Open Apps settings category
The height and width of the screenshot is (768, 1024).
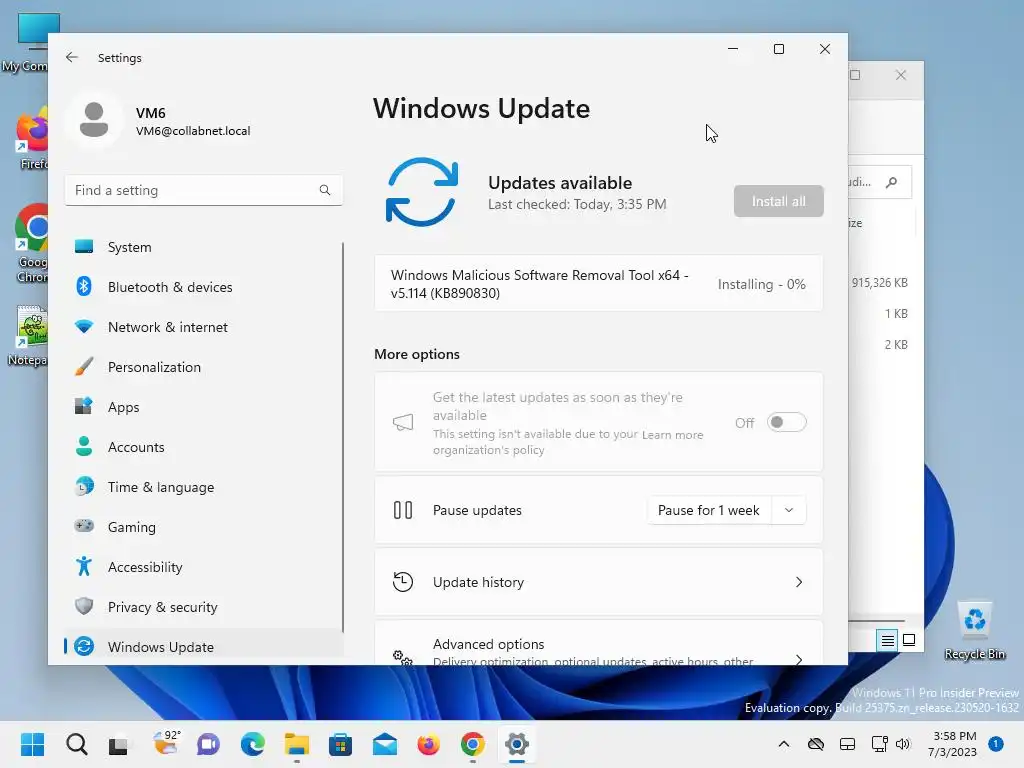tap(204, 407)
